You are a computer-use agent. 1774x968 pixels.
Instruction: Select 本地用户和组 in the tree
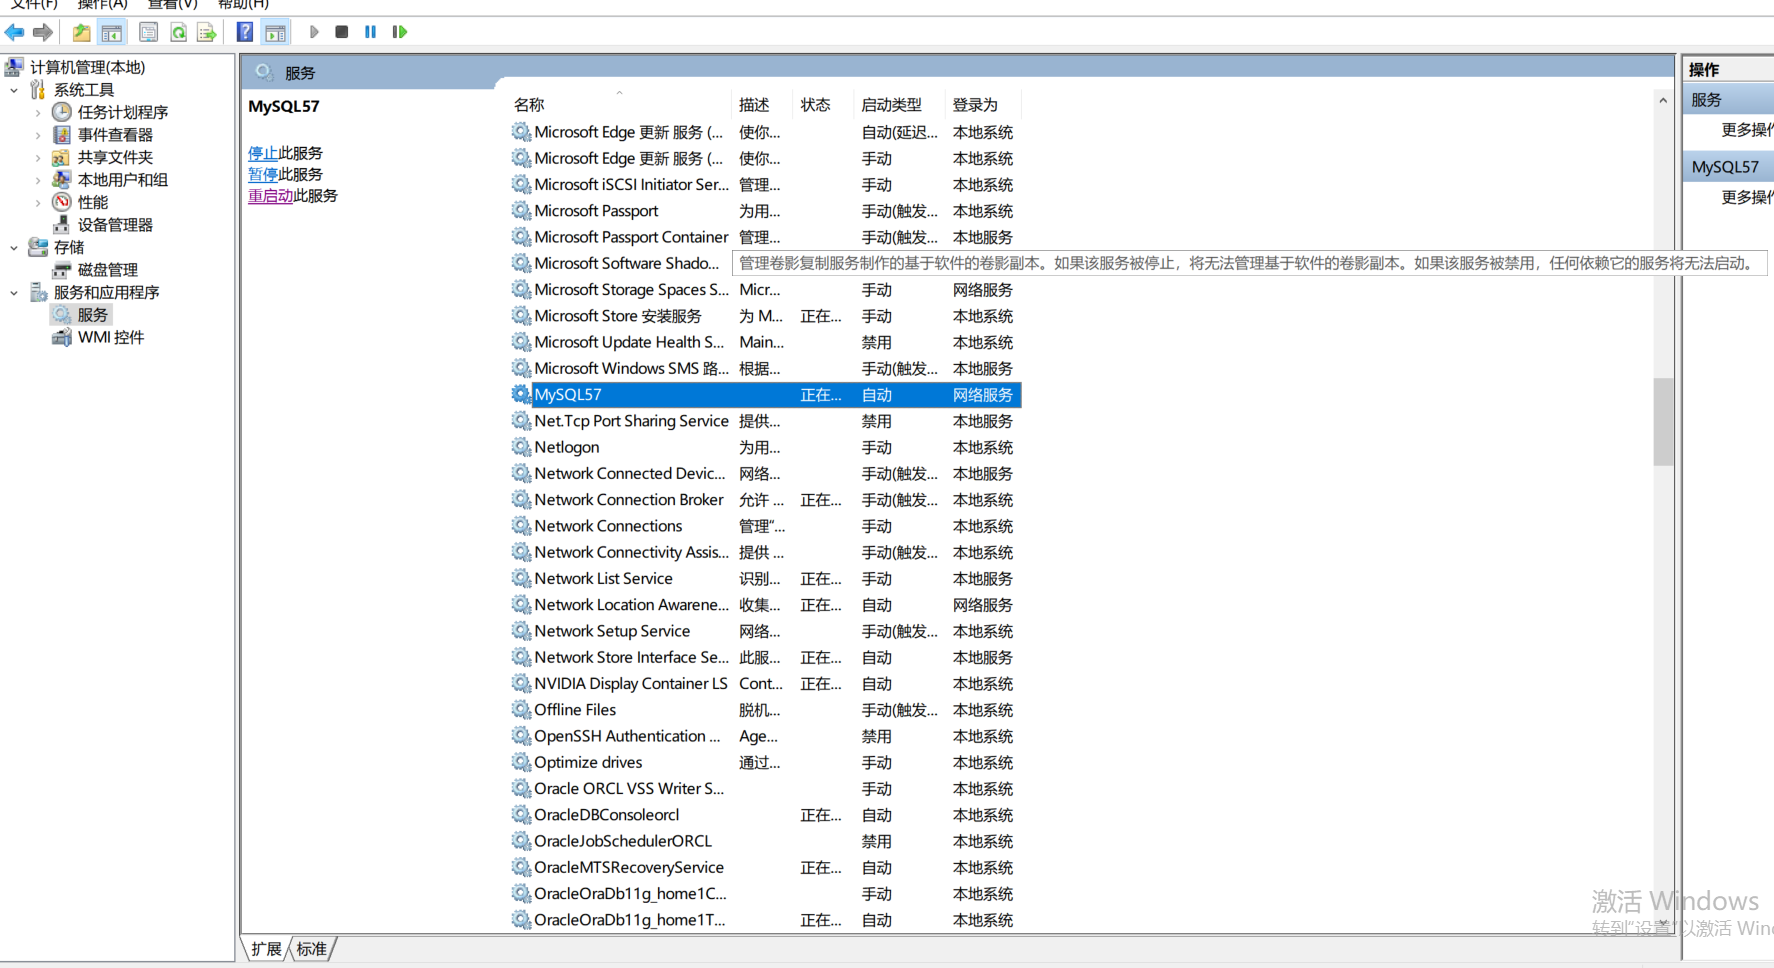123,180
